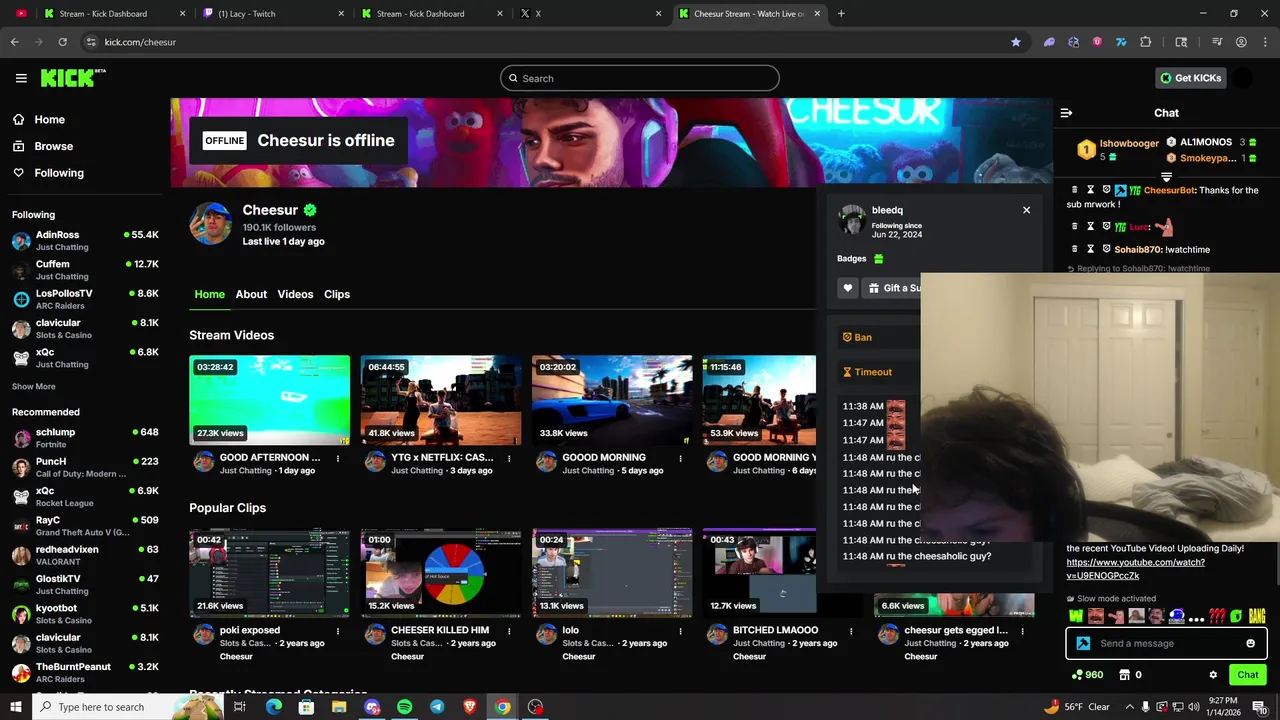Collapse the chat panel with arrow icon
This screenshot has width=1280, height=720.
point(1066,113)
